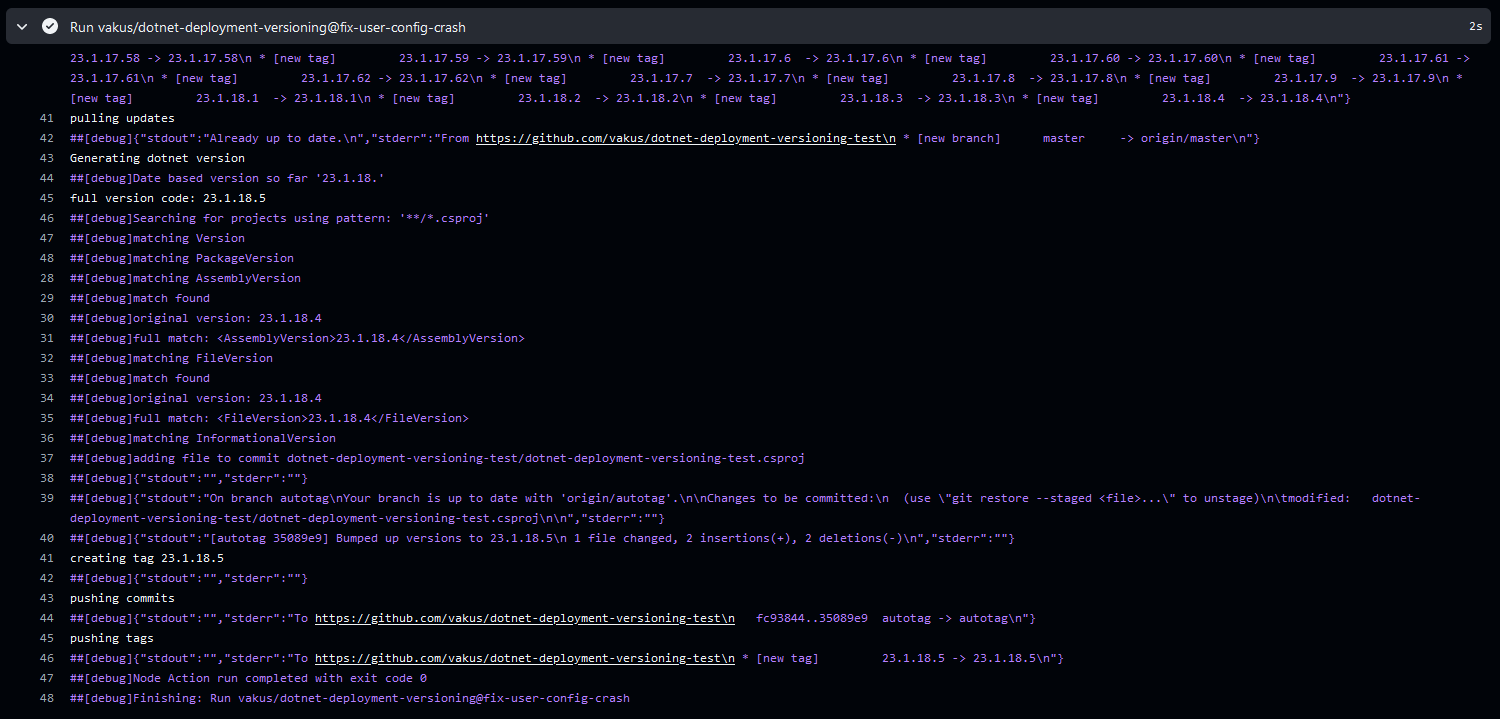This screenshot has height=719, width=1500.
Task: Select line number 45 next to "full version code"
Action: [46, 197]
